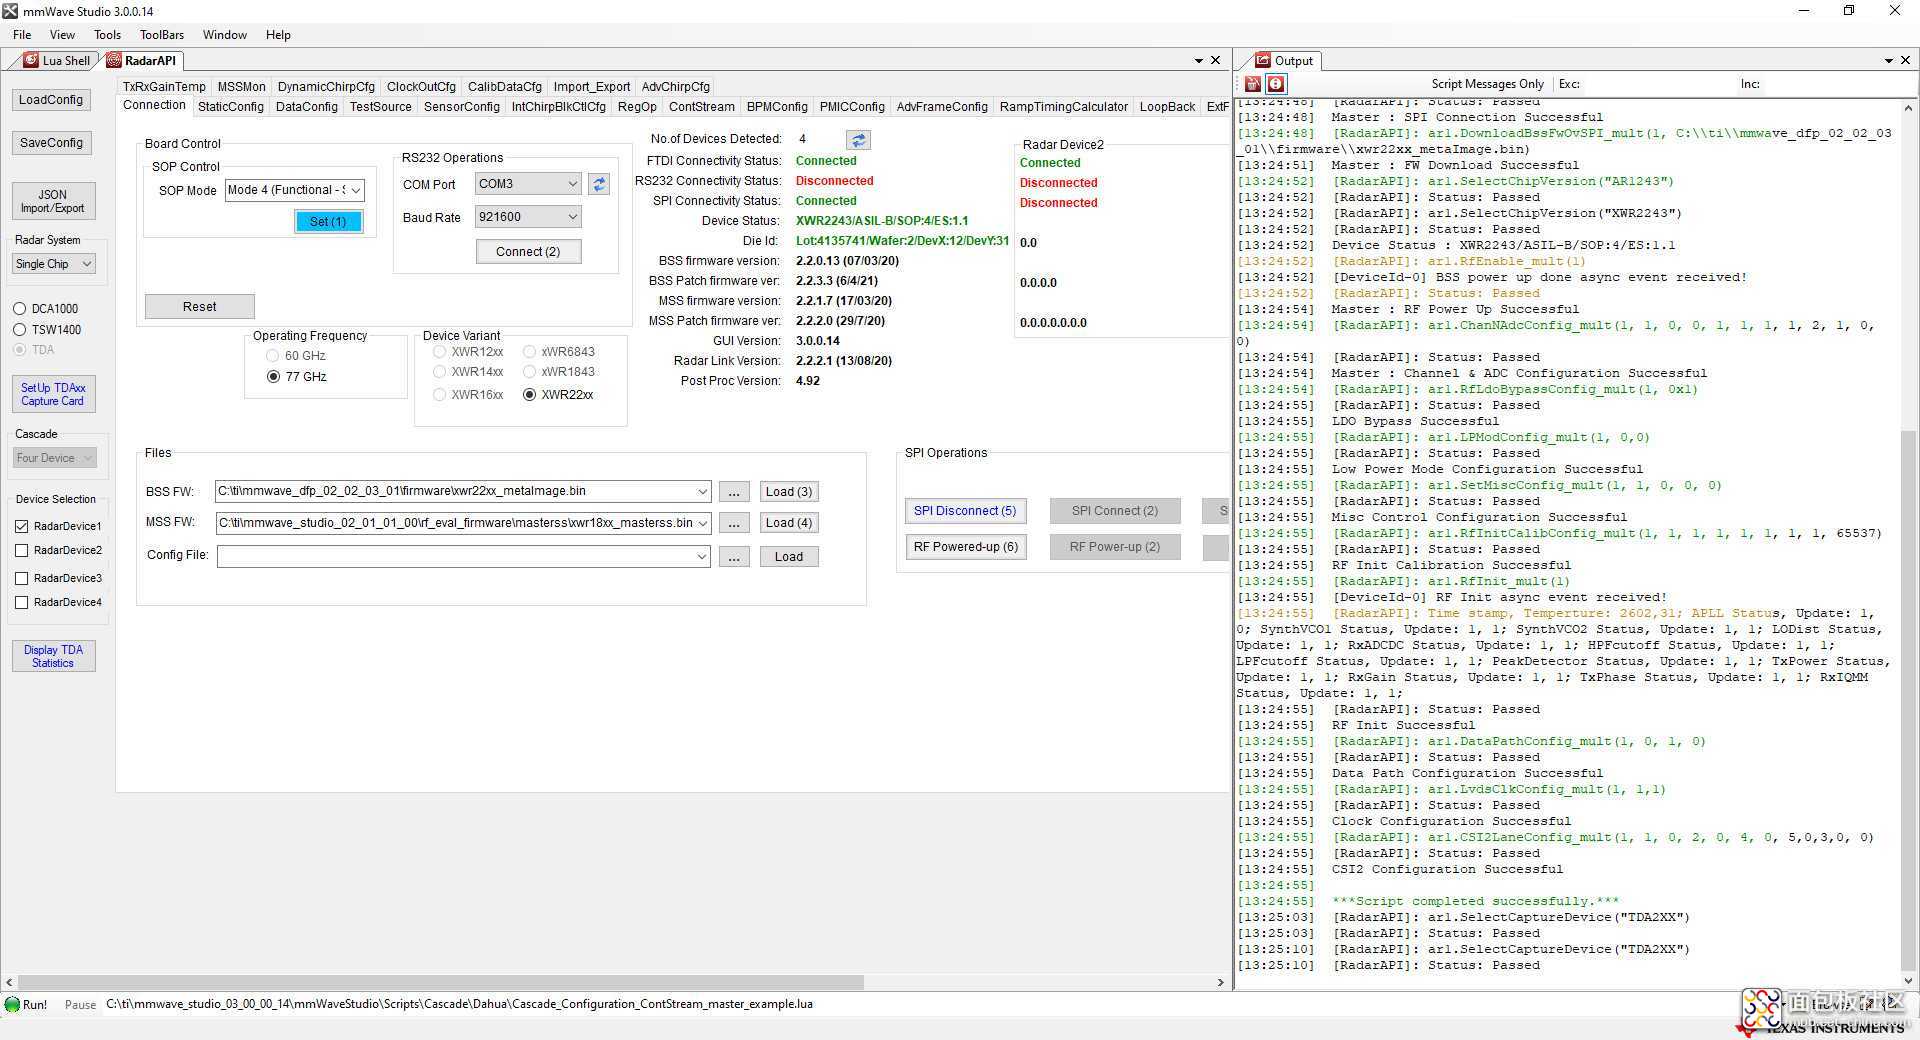Browse for the MSS FW file
The height and width of the screenshot is (1040, 1920).
(x=734, y=523)
